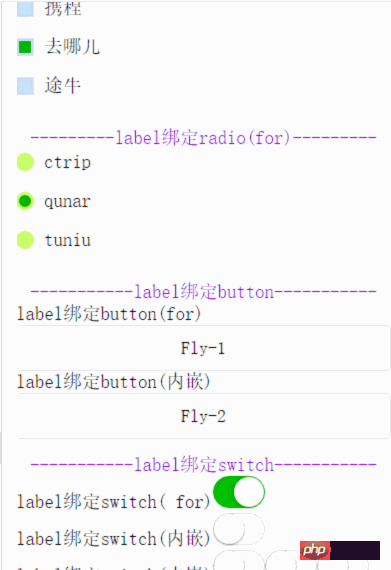This screenshot has width=391, height=570.
Task: Click the selected qunar radio button
Action: 25,201
